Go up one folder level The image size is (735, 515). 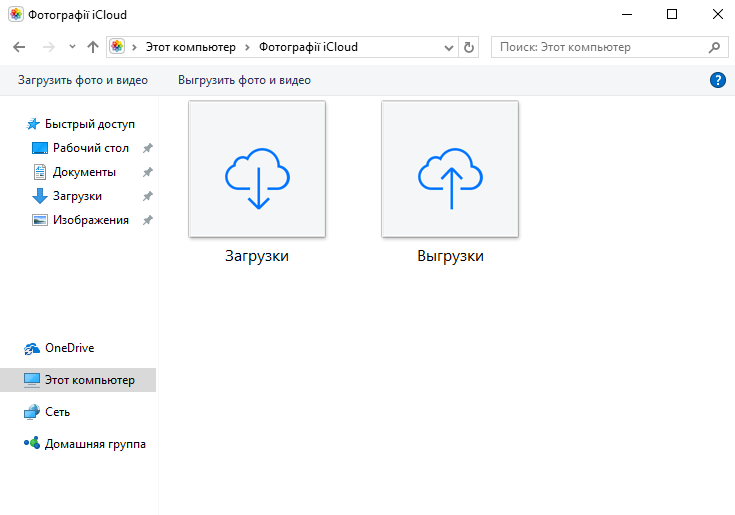pyautogui.click(x=93, y=47)
